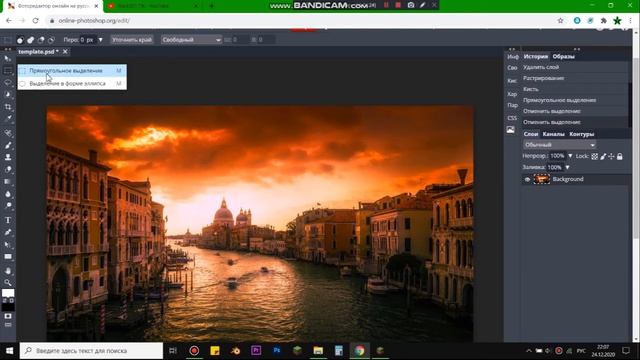Select history step Растрирование

pyautogui.click(x=576, y=78)
